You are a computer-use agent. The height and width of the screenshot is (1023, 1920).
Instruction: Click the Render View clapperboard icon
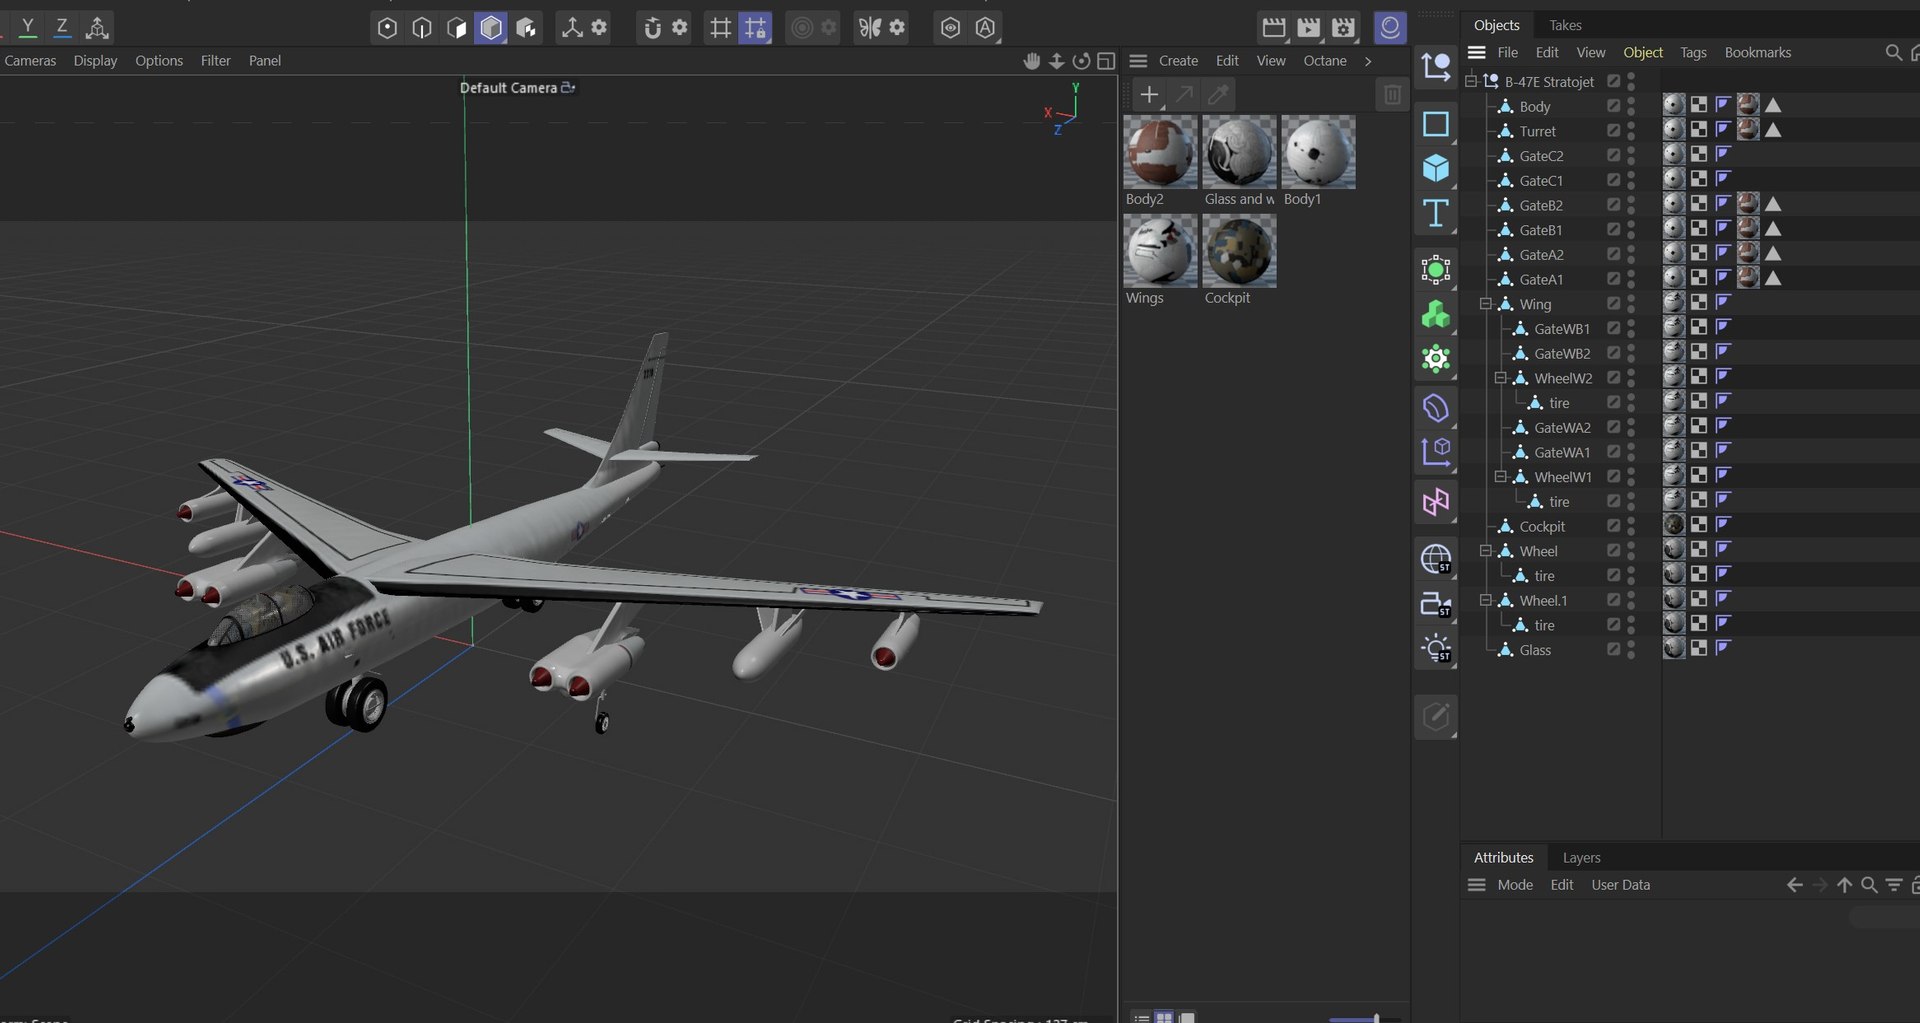click(x=1274, y=28)
